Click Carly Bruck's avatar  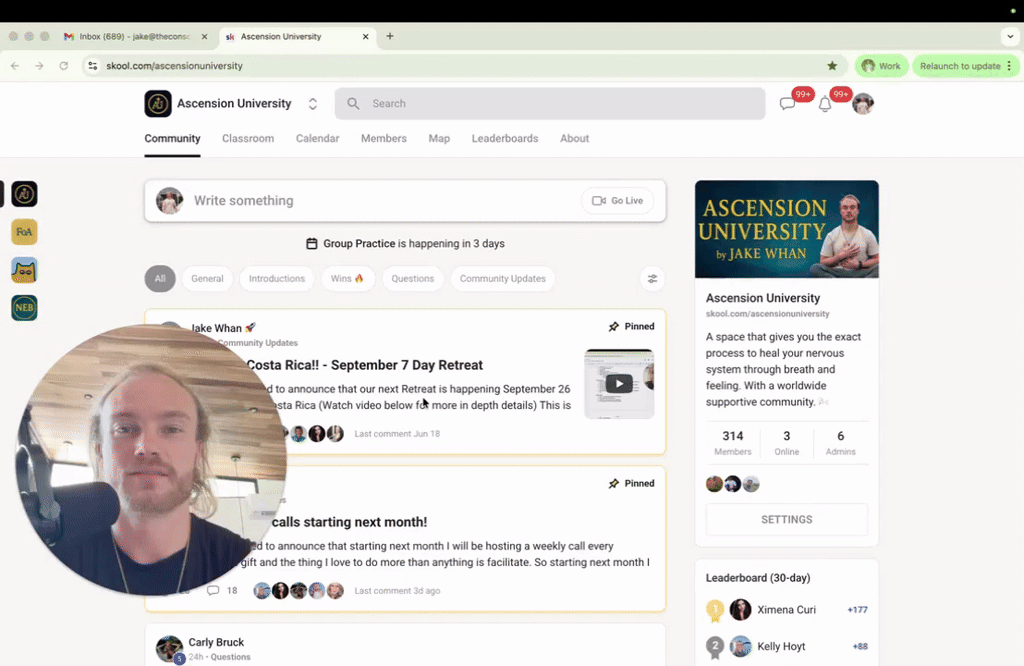(169, 649)
